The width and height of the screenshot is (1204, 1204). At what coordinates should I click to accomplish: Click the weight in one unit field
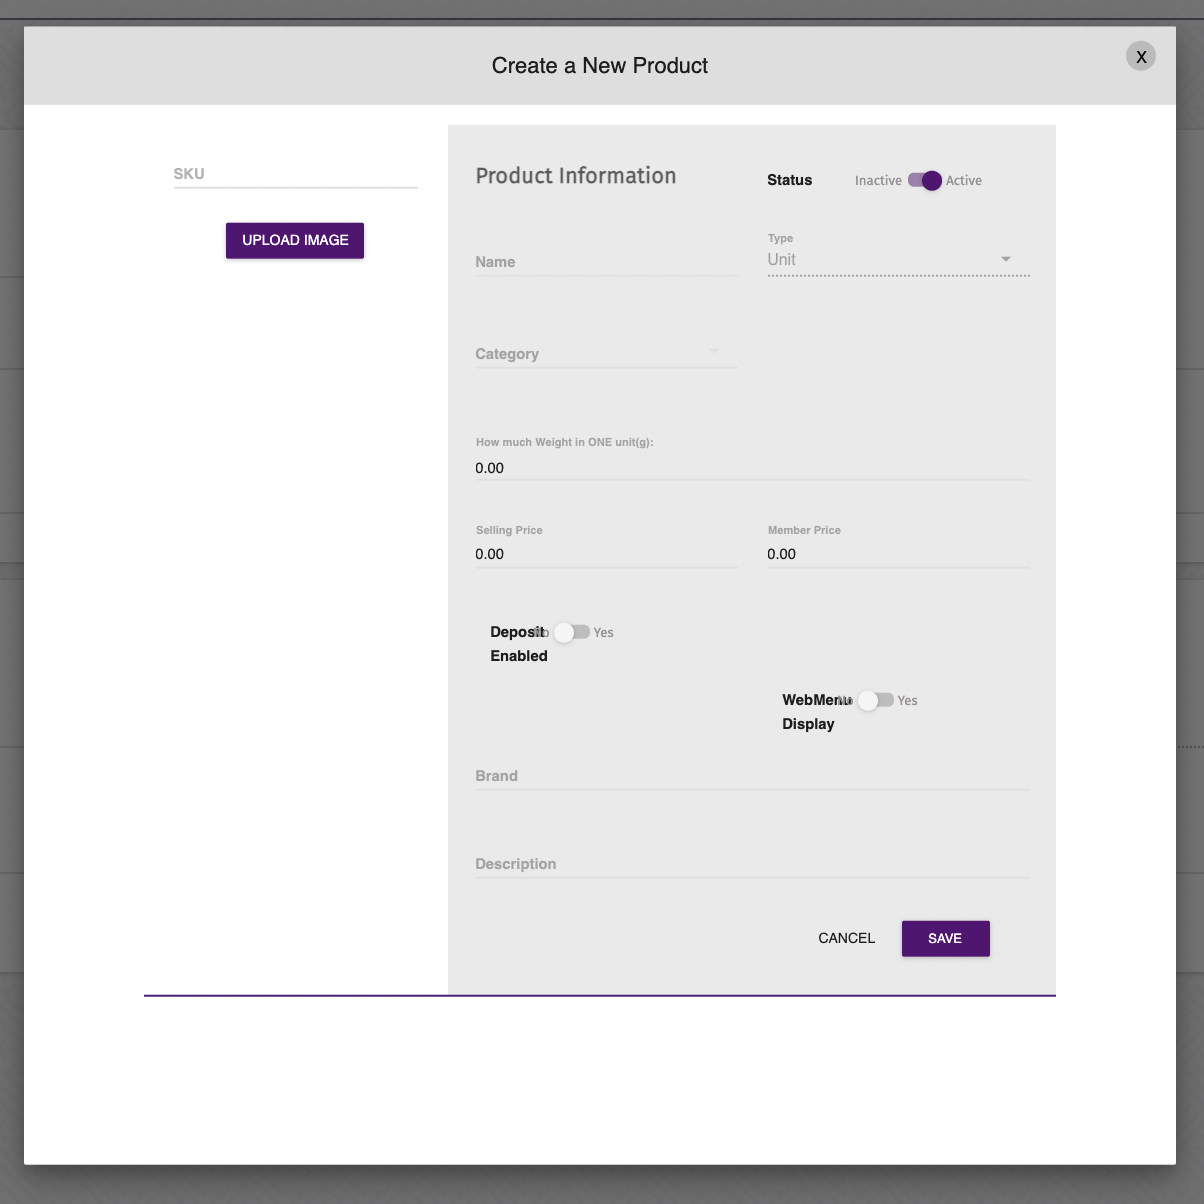(x=752, y=468)
